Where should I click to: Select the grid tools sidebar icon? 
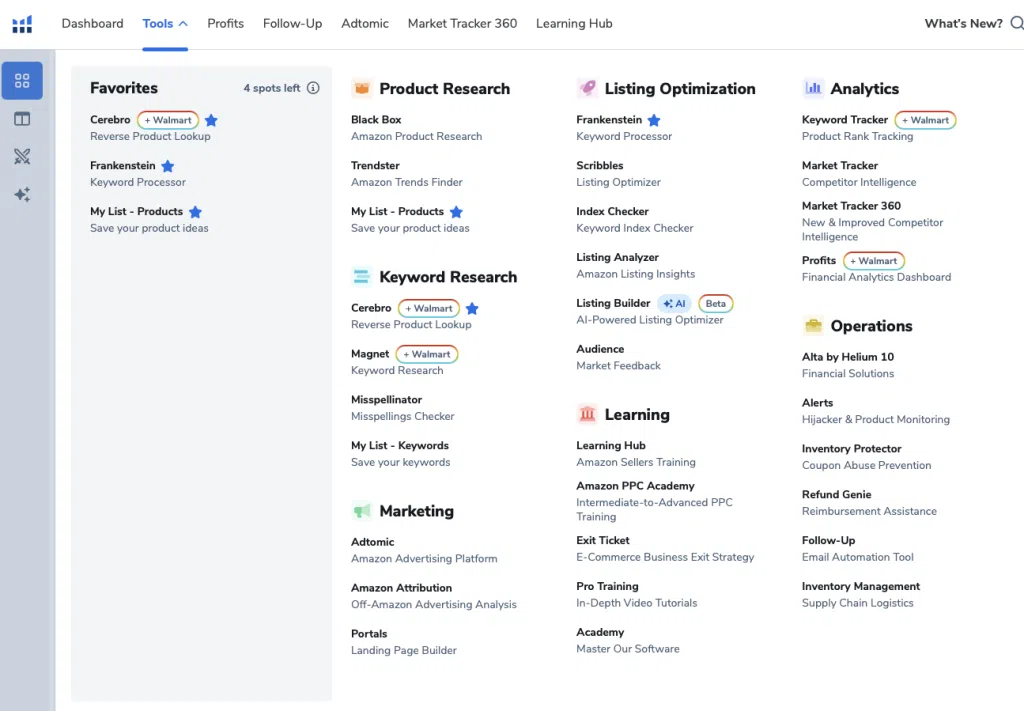click(22, 80)
